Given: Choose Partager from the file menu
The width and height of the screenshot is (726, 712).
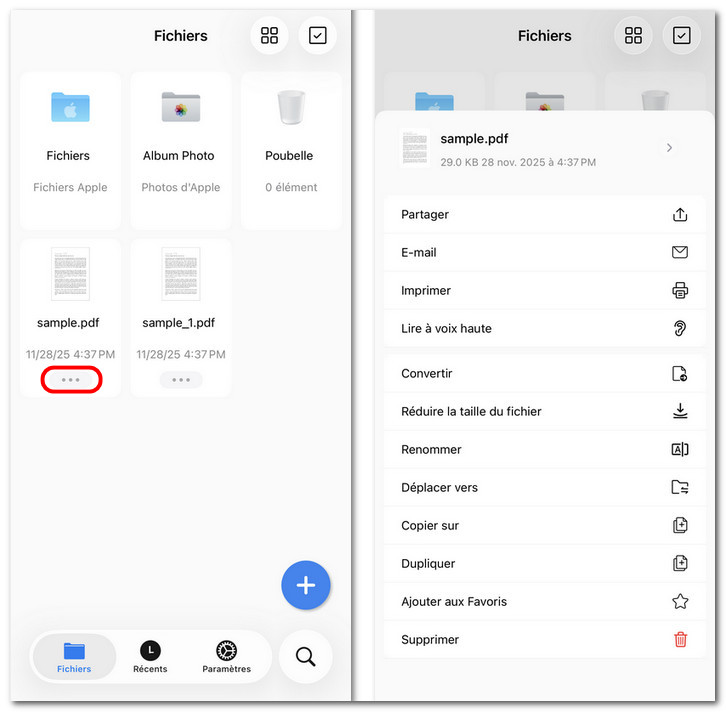Looking at the screenshot, I should (544, 214).
